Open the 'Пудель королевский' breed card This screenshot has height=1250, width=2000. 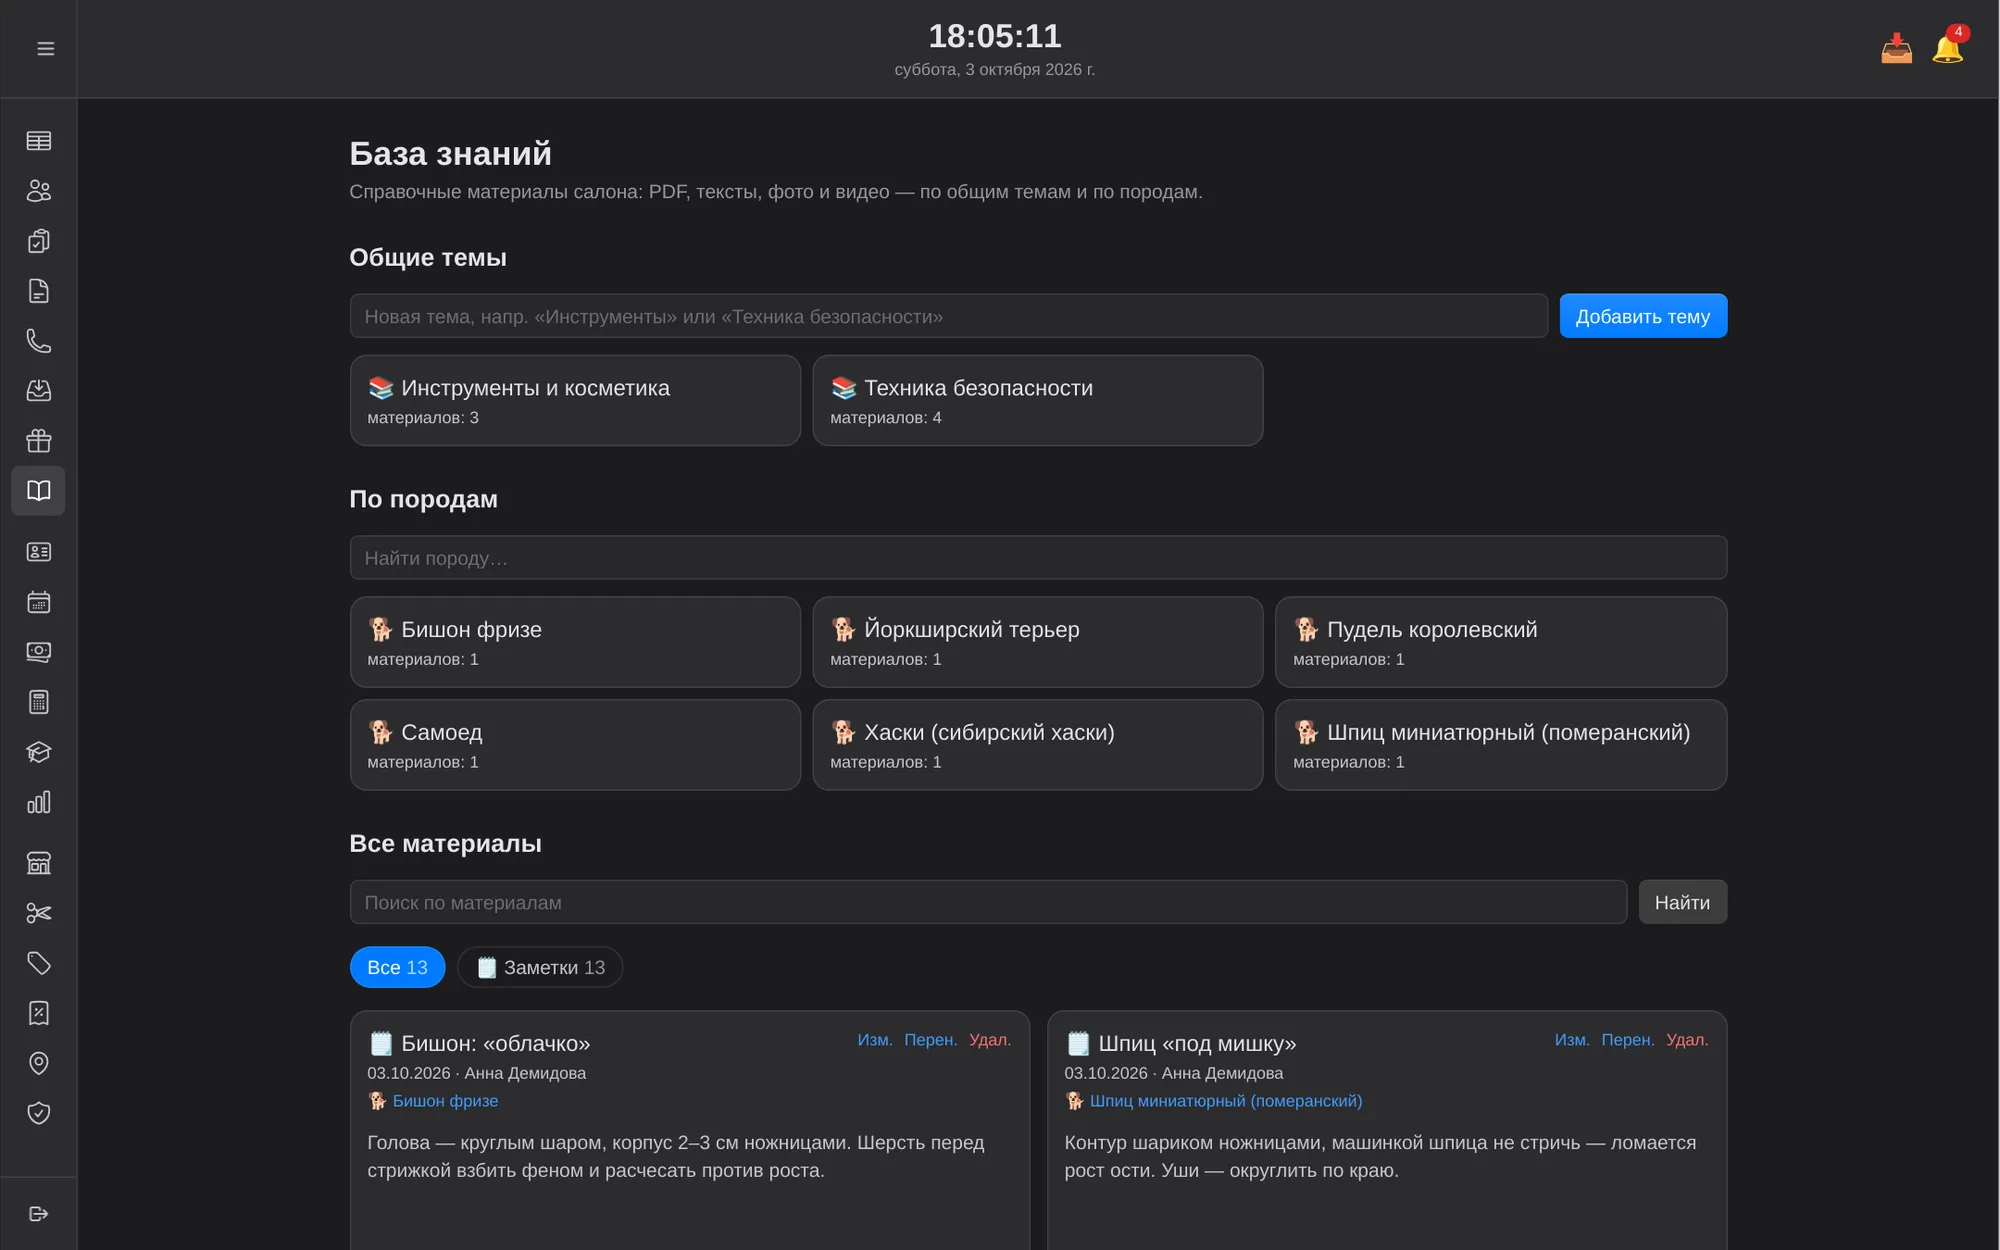(1501, 642)
